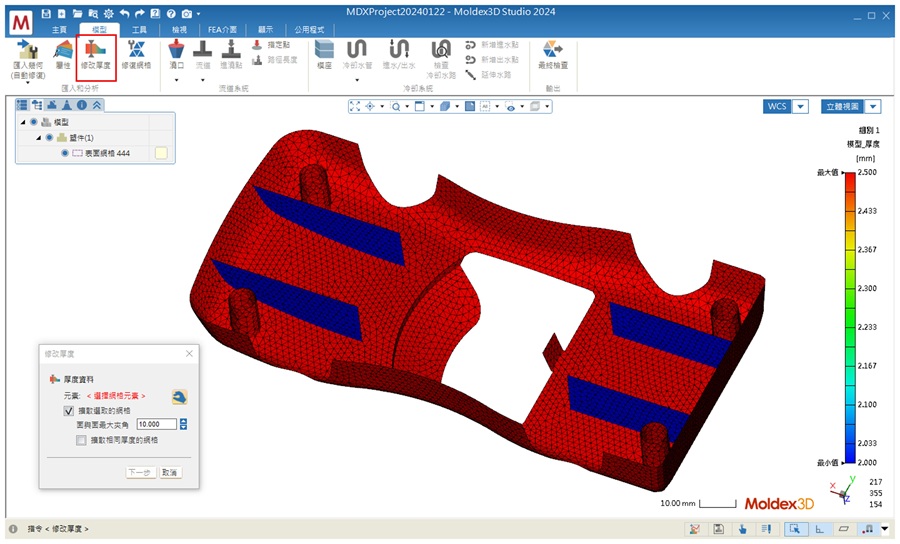Viewport: 900px width, 544px height.
Task: Open the WCS dropdown arrow
Action: pos(803,106)
